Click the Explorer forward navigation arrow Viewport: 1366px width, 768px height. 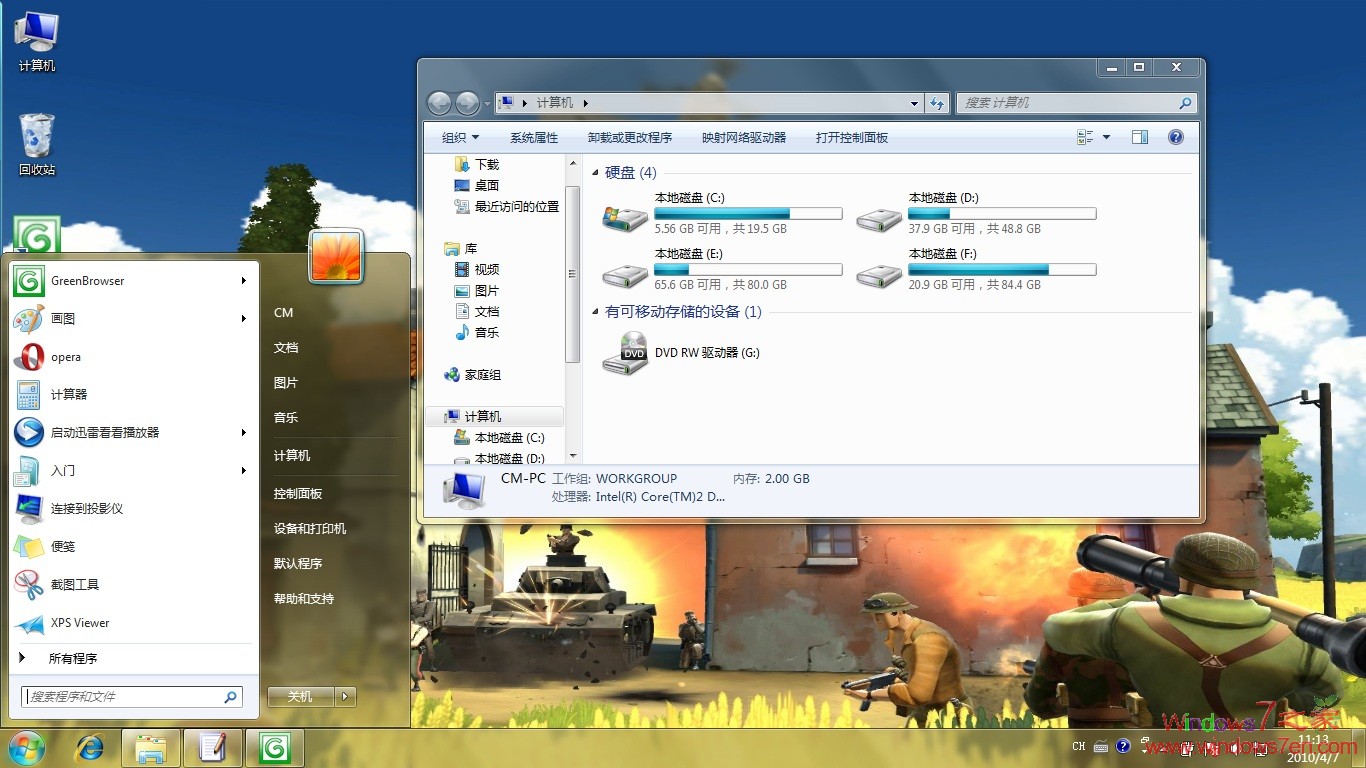coord(467,103)
